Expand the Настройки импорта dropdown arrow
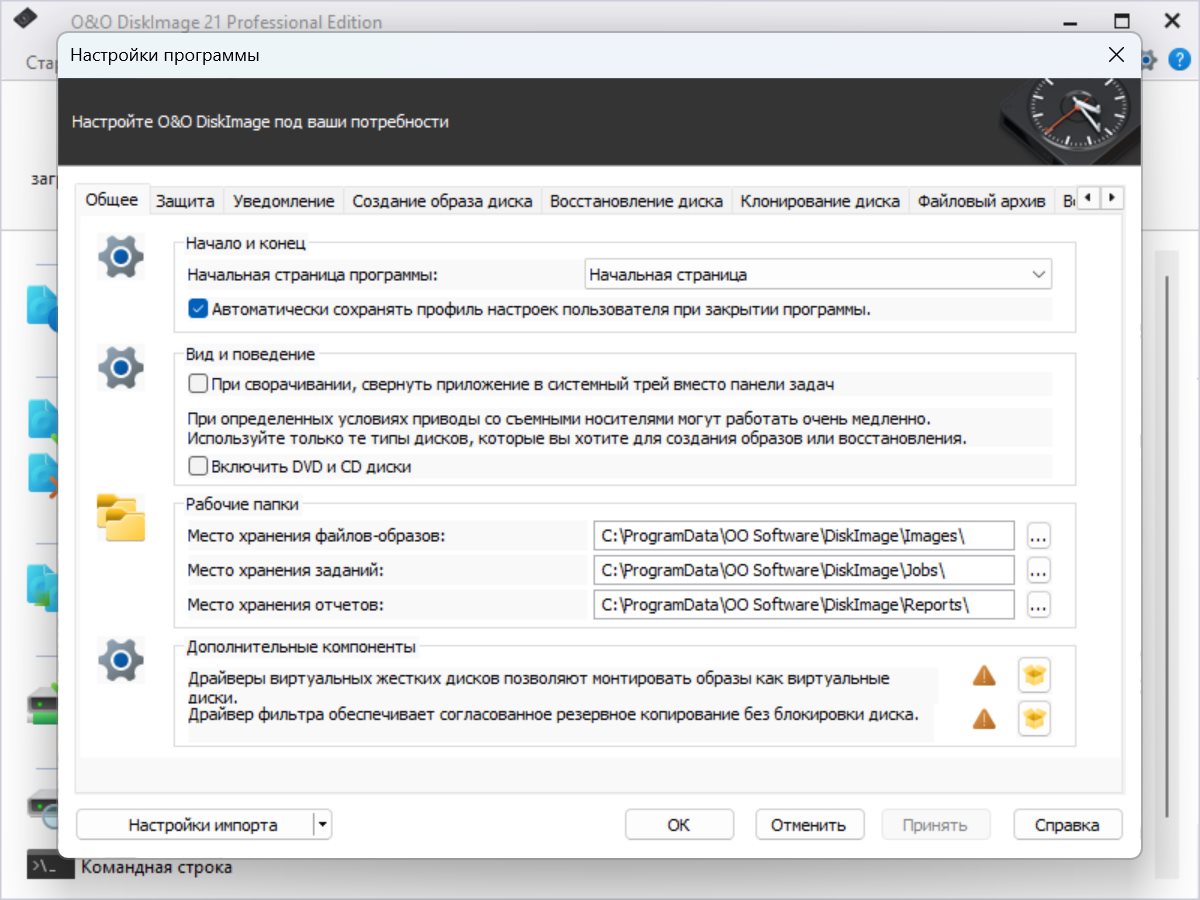 point(322,825)
